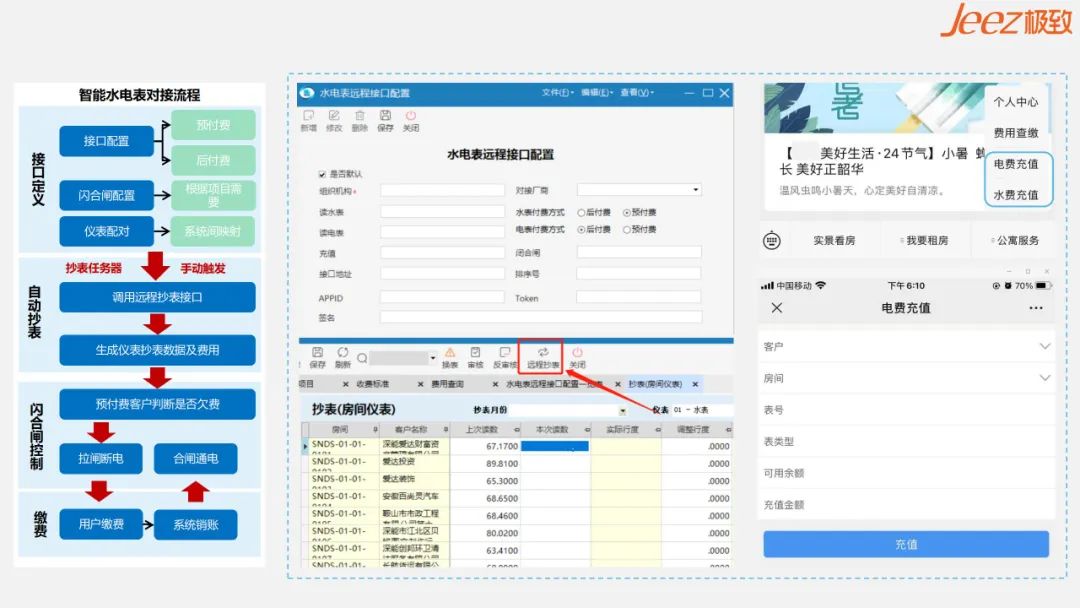Select 预付费 radio for 水表付费方式

pos(625,212)
